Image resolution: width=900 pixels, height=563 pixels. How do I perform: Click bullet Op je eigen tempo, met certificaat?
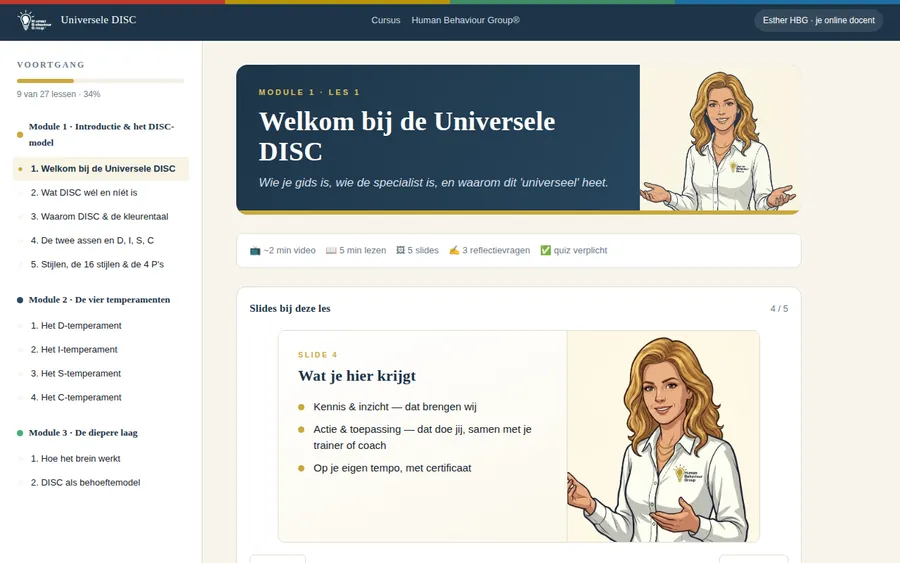click(x=392, y=468)
